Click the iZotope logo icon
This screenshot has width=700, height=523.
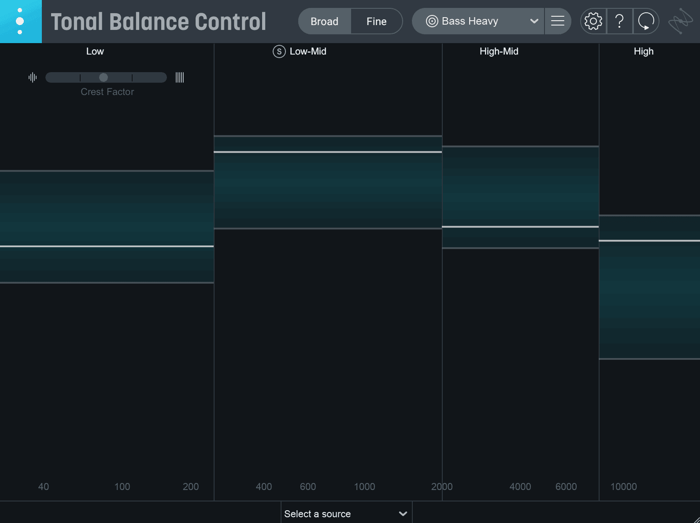(681, 21)
